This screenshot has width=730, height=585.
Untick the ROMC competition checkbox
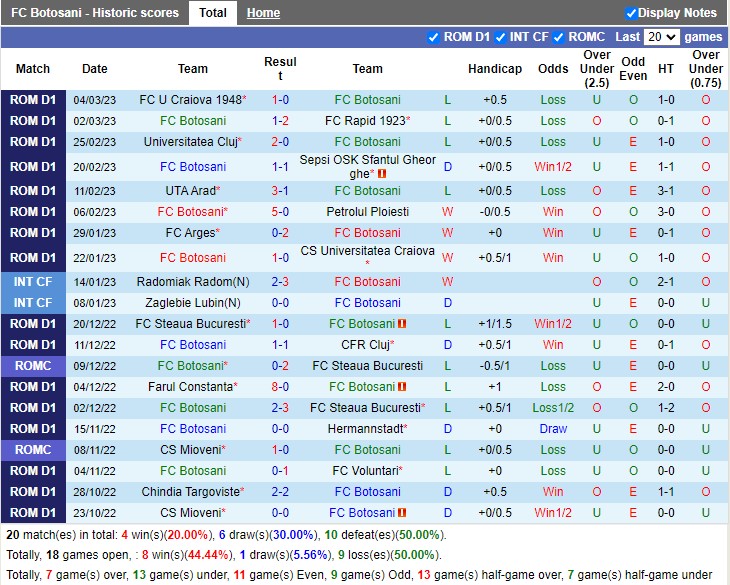(x=558, y=37)
